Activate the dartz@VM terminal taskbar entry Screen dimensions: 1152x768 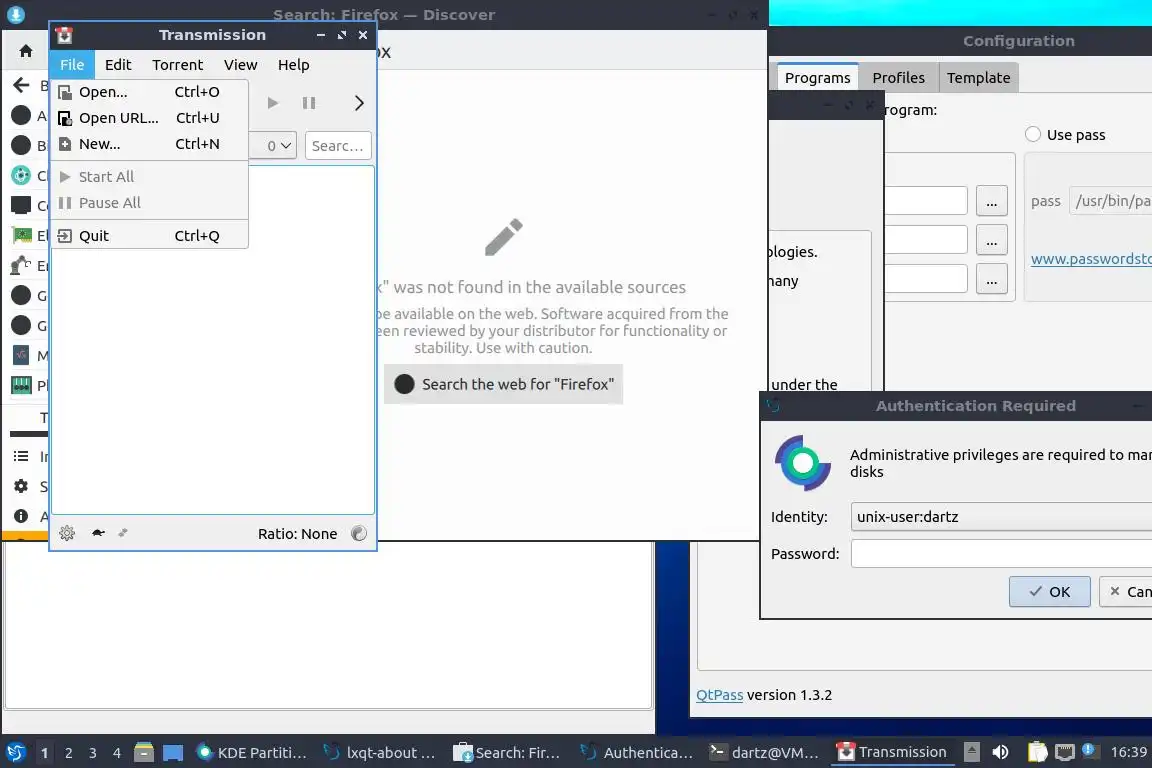click(763, 753)
